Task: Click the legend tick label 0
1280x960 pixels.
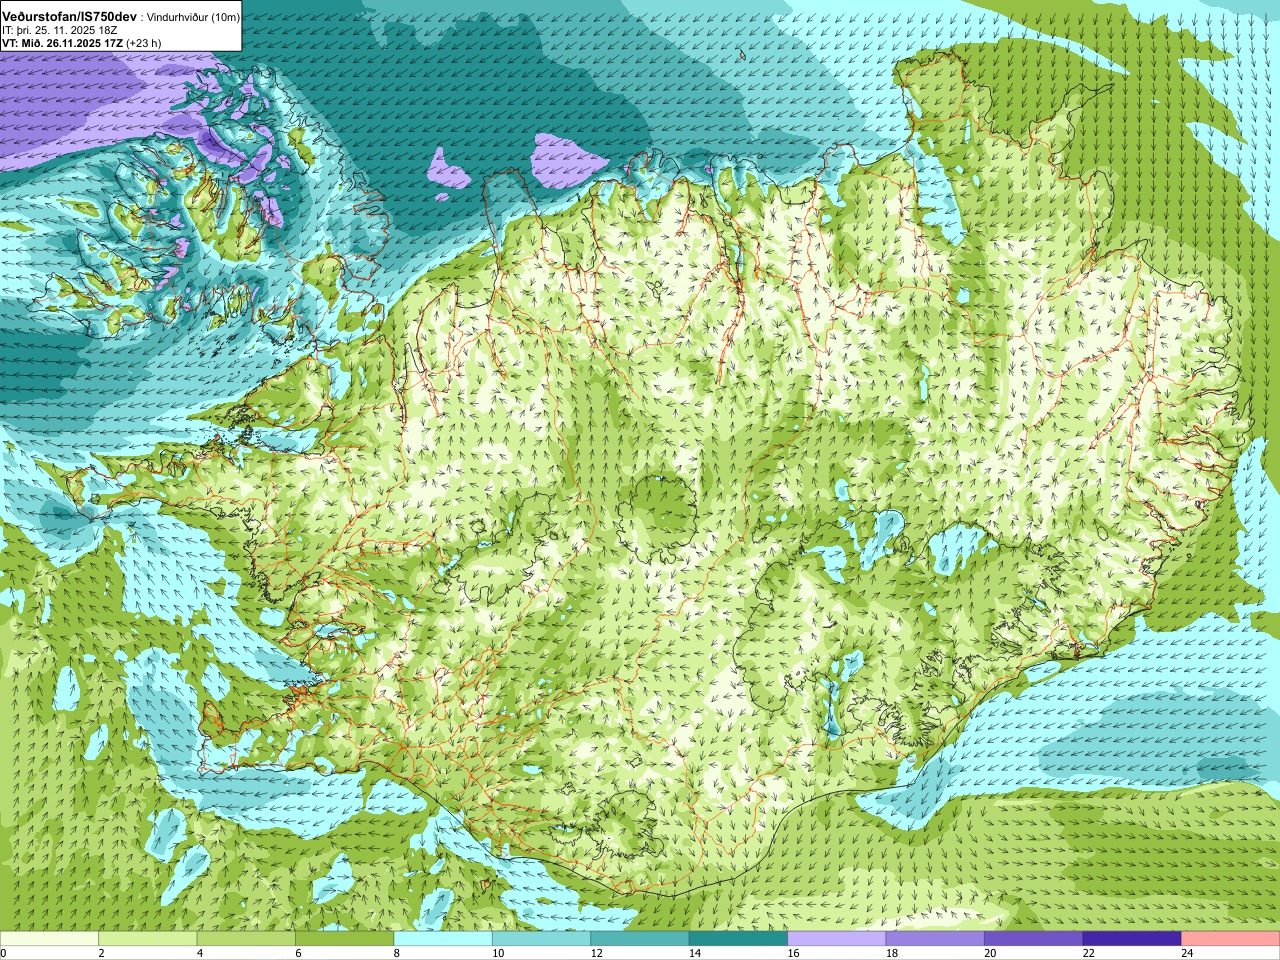Action: 4,953
